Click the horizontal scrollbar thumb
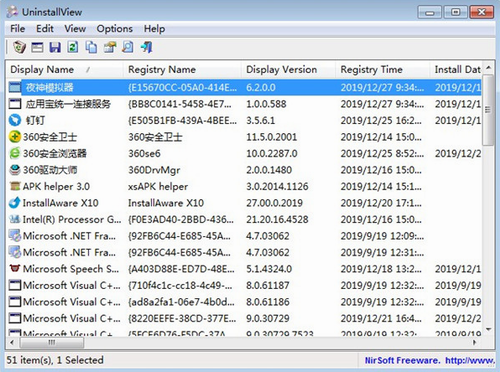Image resolution: width=500 pixels, height=372 pixels. [52, 342]
